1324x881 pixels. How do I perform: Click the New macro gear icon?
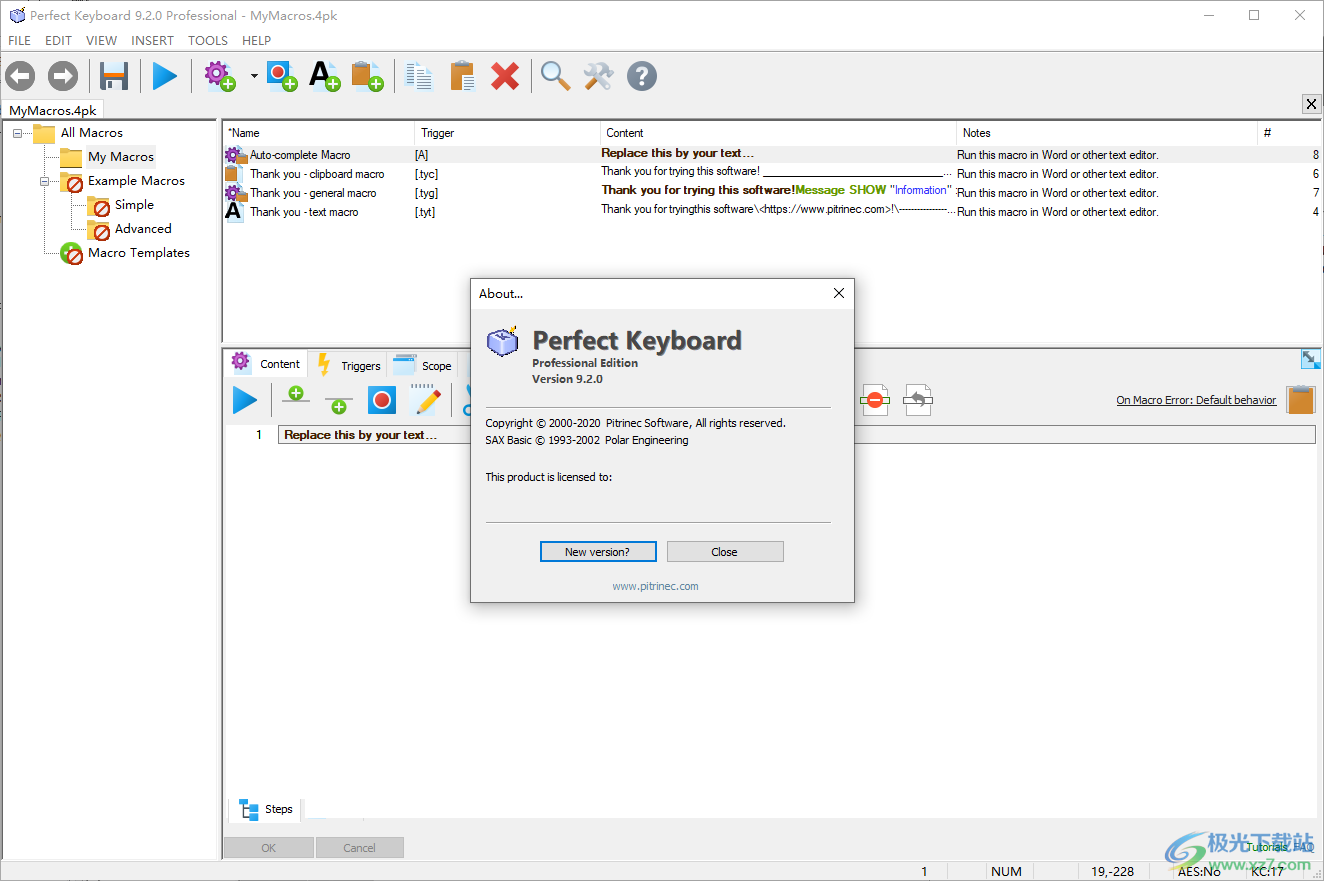point(218,75)
